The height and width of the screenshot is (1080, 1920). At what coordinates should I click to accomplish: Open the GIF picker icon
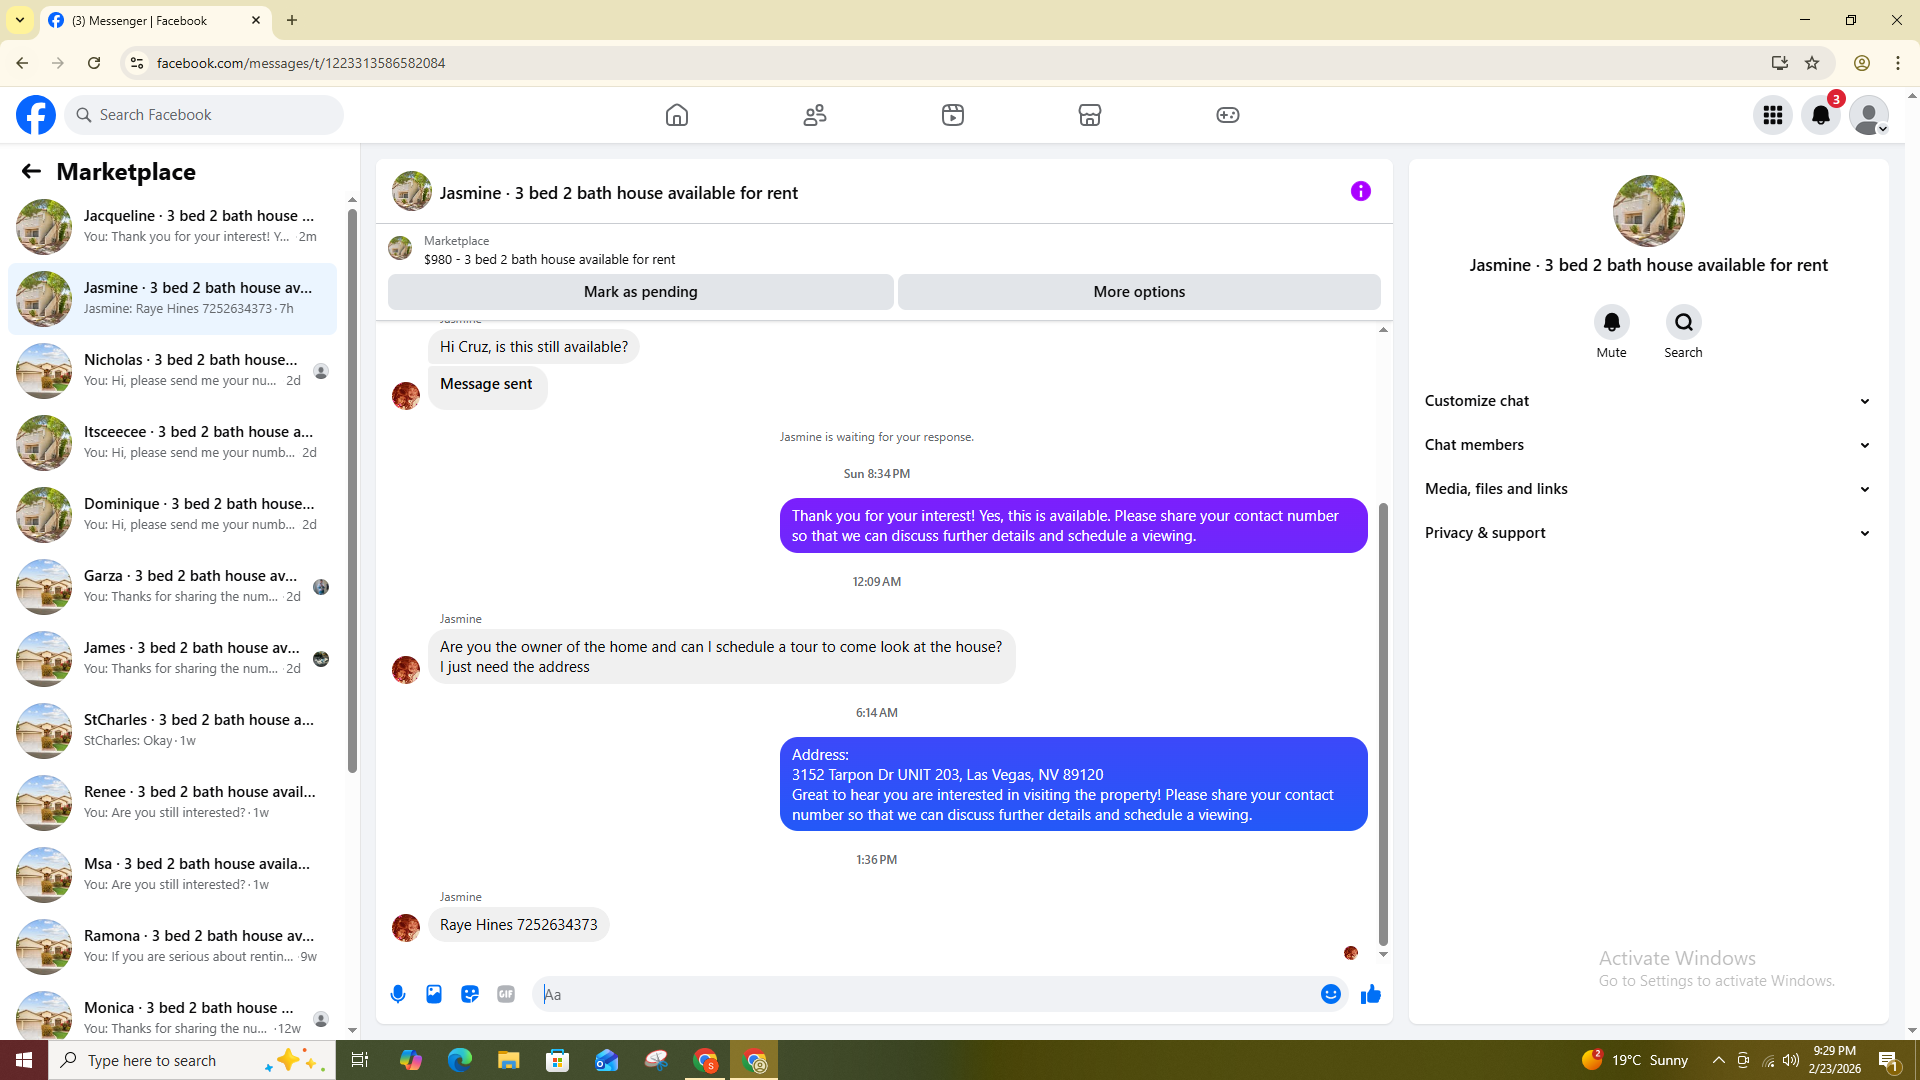coord(506,994)
